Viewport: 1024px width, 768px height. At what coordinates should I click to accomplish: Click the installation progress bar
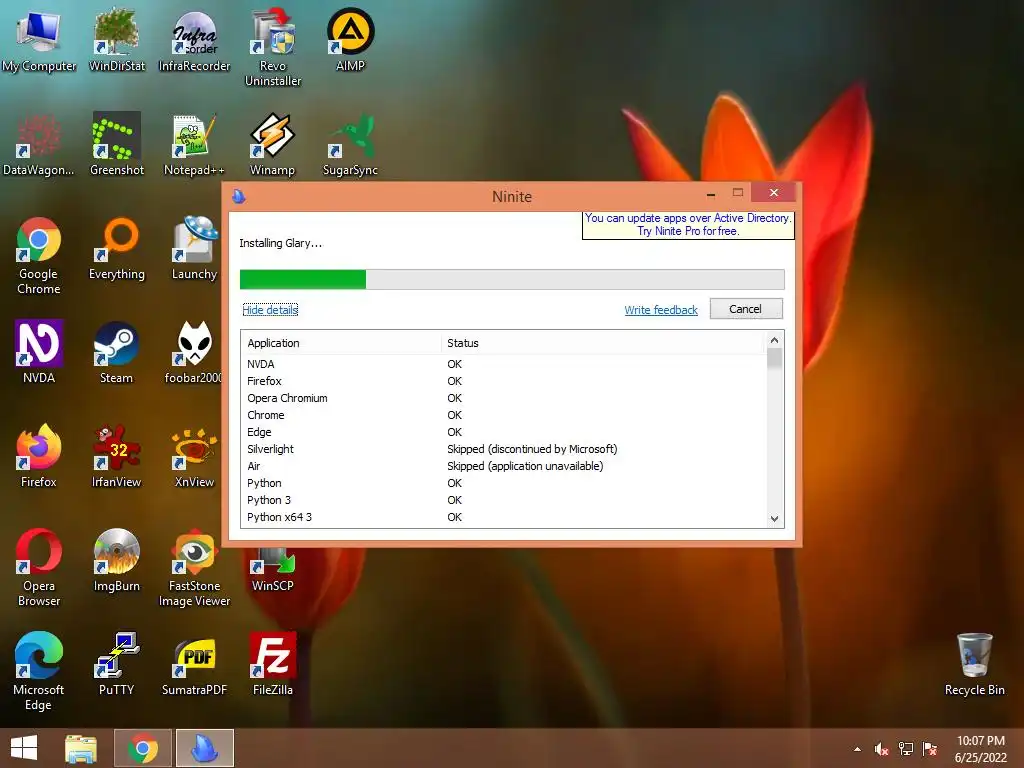512,279
